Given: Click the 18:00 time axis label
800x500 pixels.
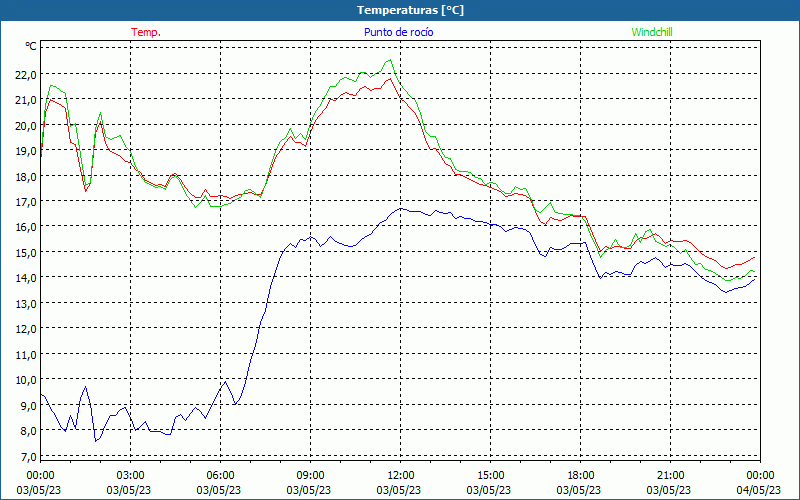Looking at the screenshot, I should [581, 476].
